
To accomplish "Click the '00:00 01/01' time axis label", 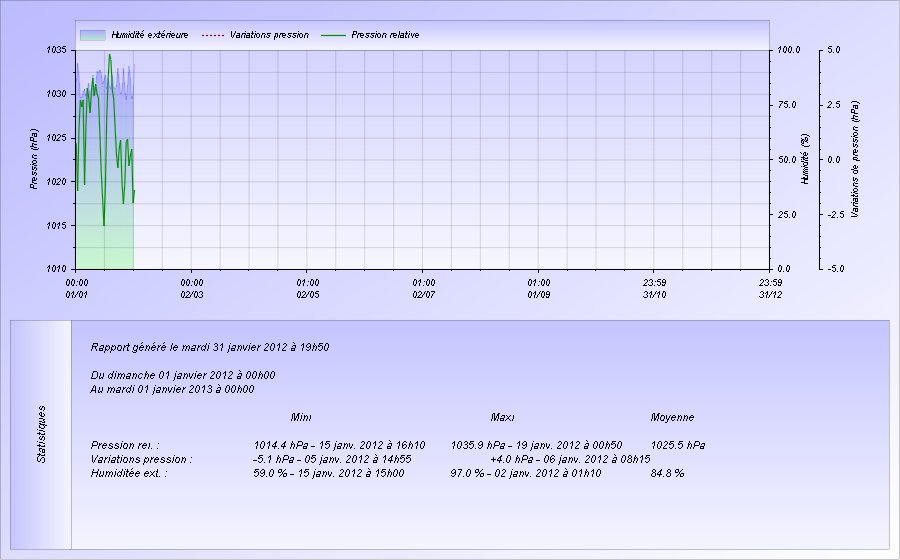I will tap(77, 289).
